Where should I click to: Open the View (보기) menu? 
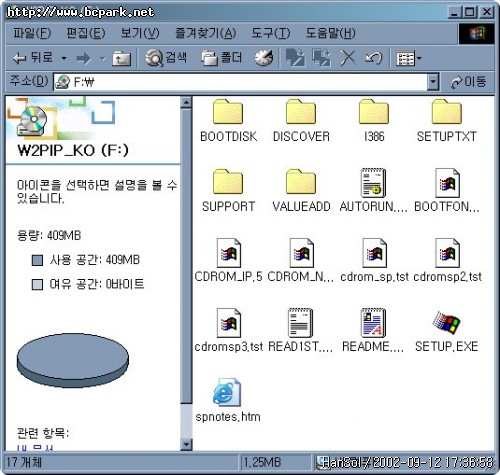coord(140,33)
